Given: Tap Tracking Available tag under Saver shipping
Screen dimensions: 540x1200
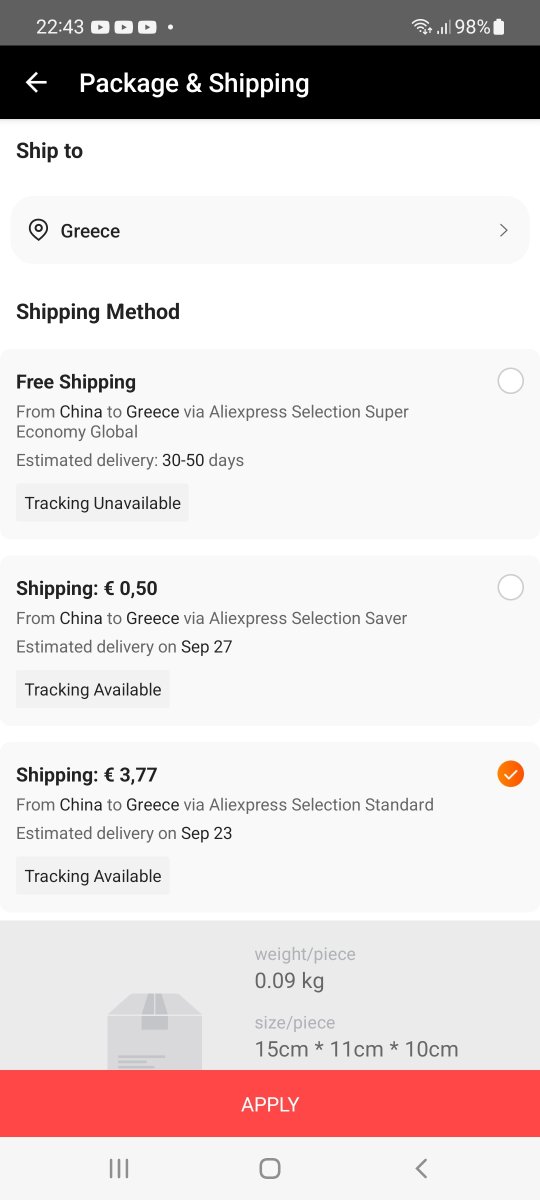Looking at the screenshot, I should (93, 690).
